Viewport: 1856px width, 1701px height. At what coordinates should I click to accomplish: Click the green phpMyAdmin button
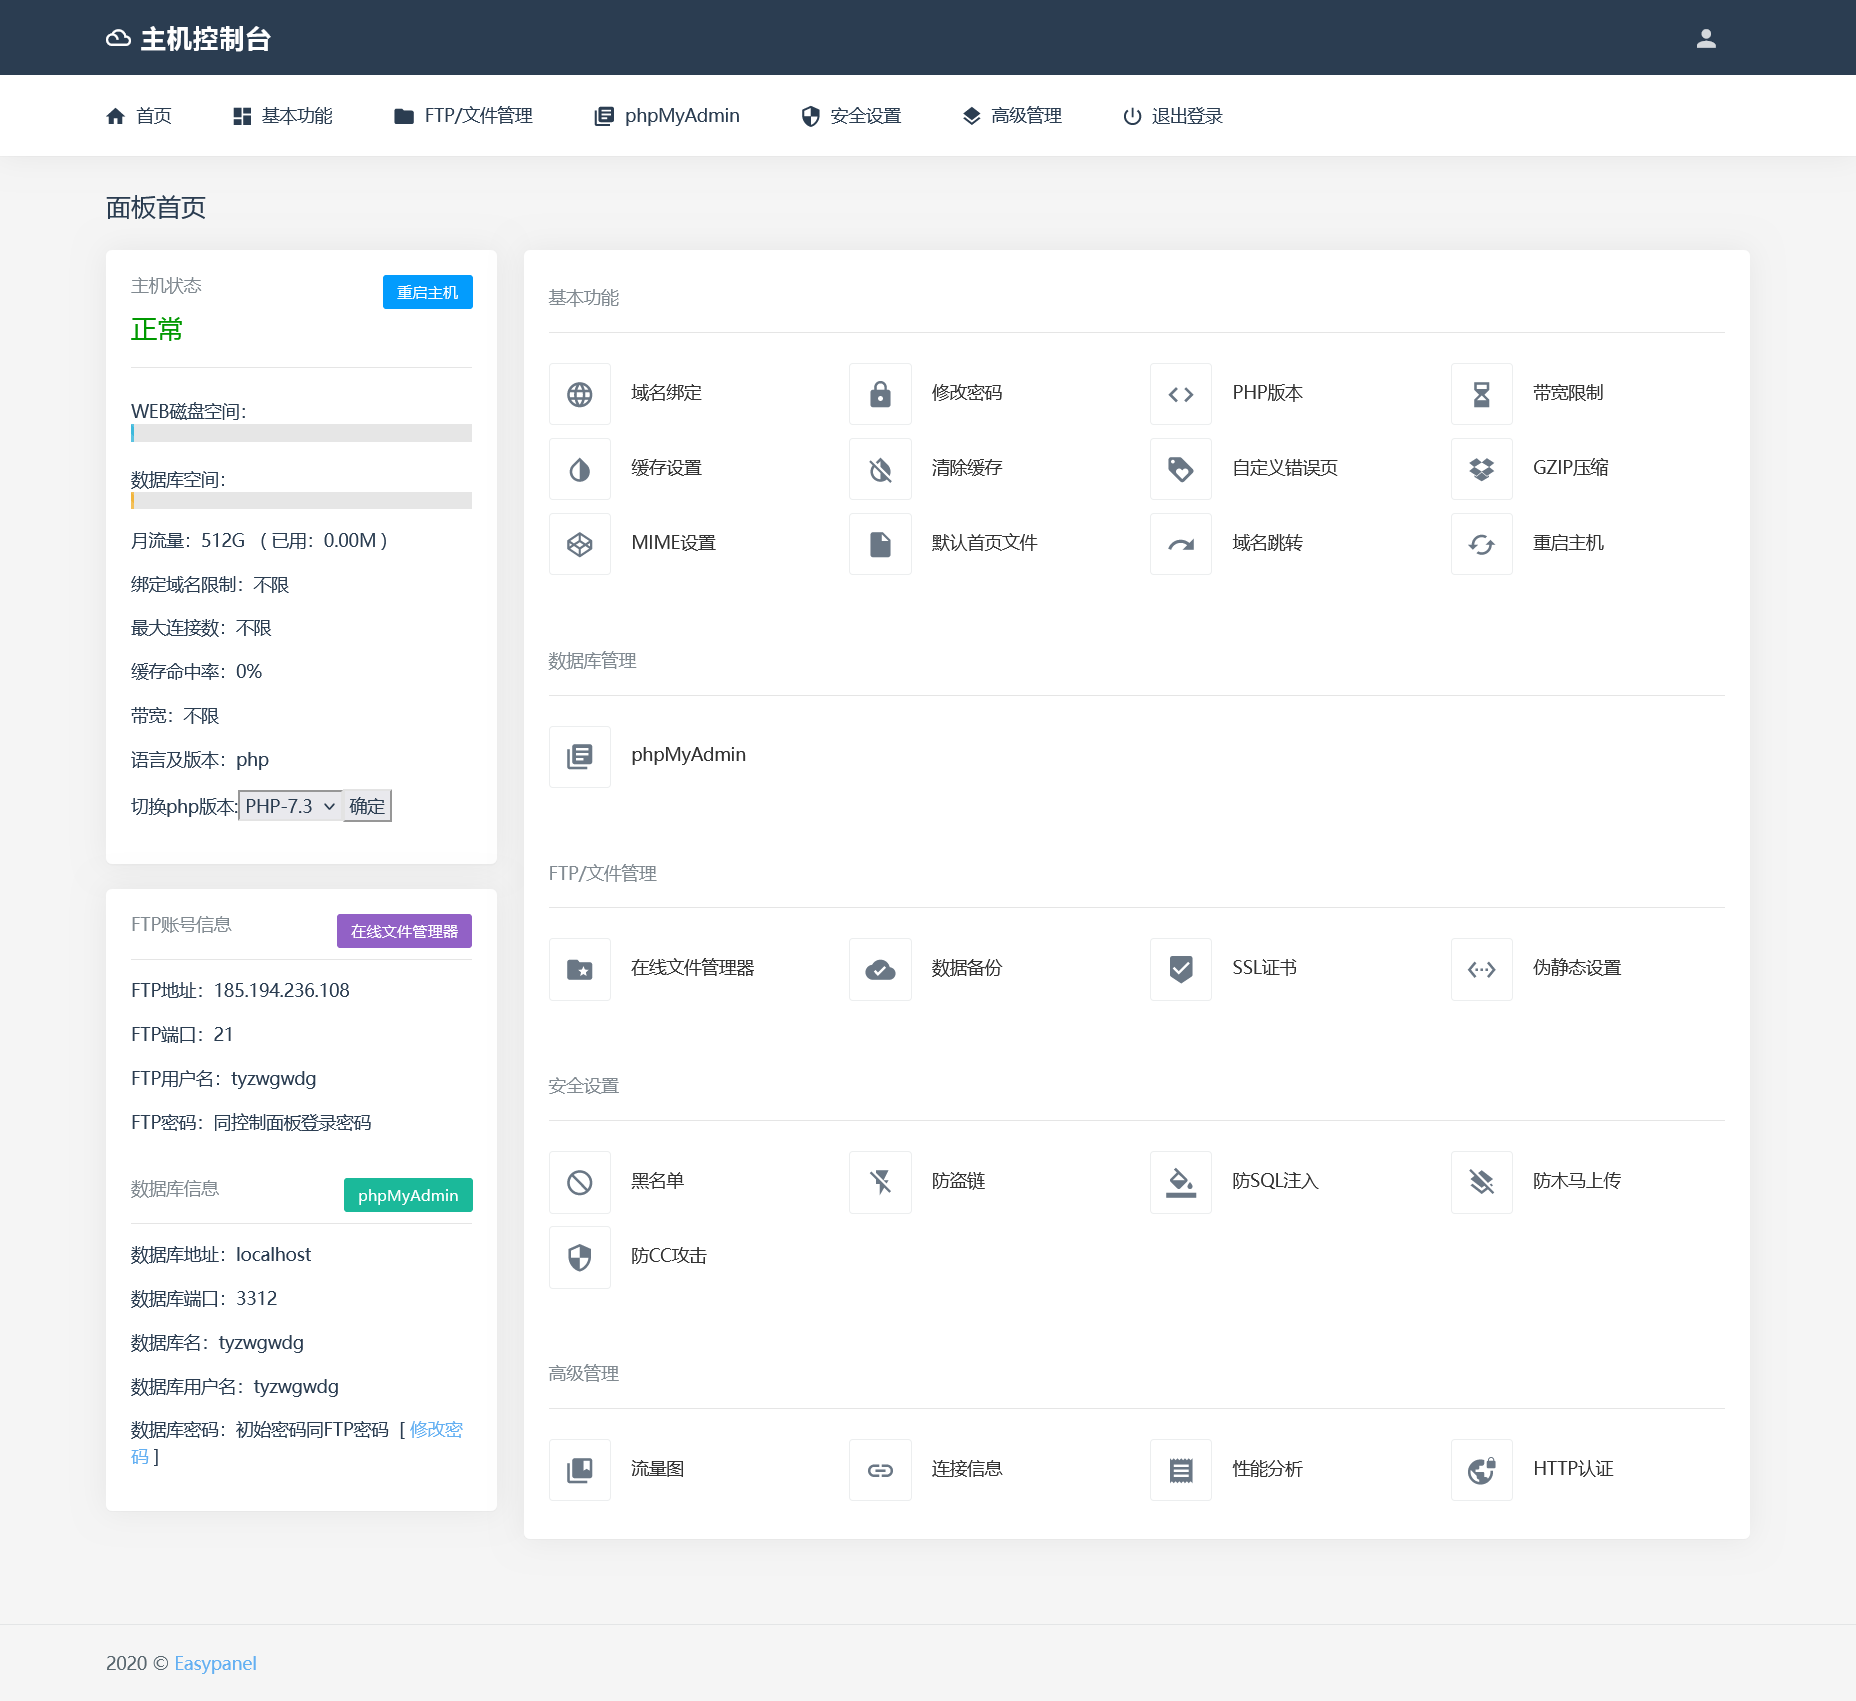(408, 1195)
